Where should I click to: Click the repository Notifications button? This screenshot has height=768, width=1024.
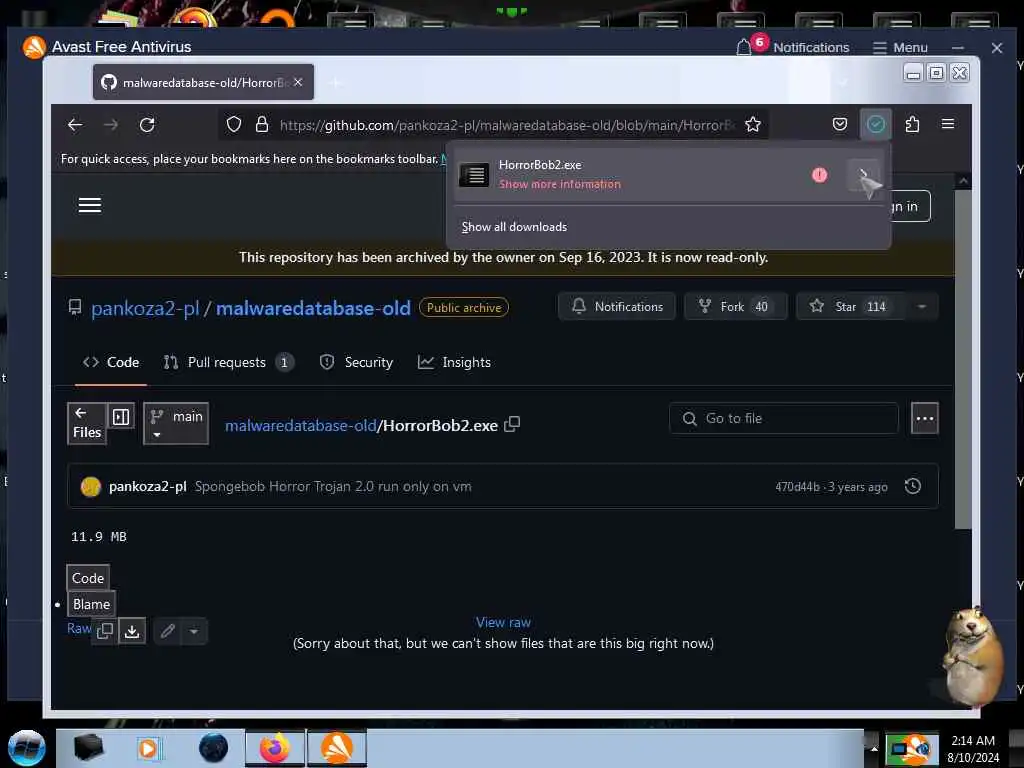(x=616, y=306)
